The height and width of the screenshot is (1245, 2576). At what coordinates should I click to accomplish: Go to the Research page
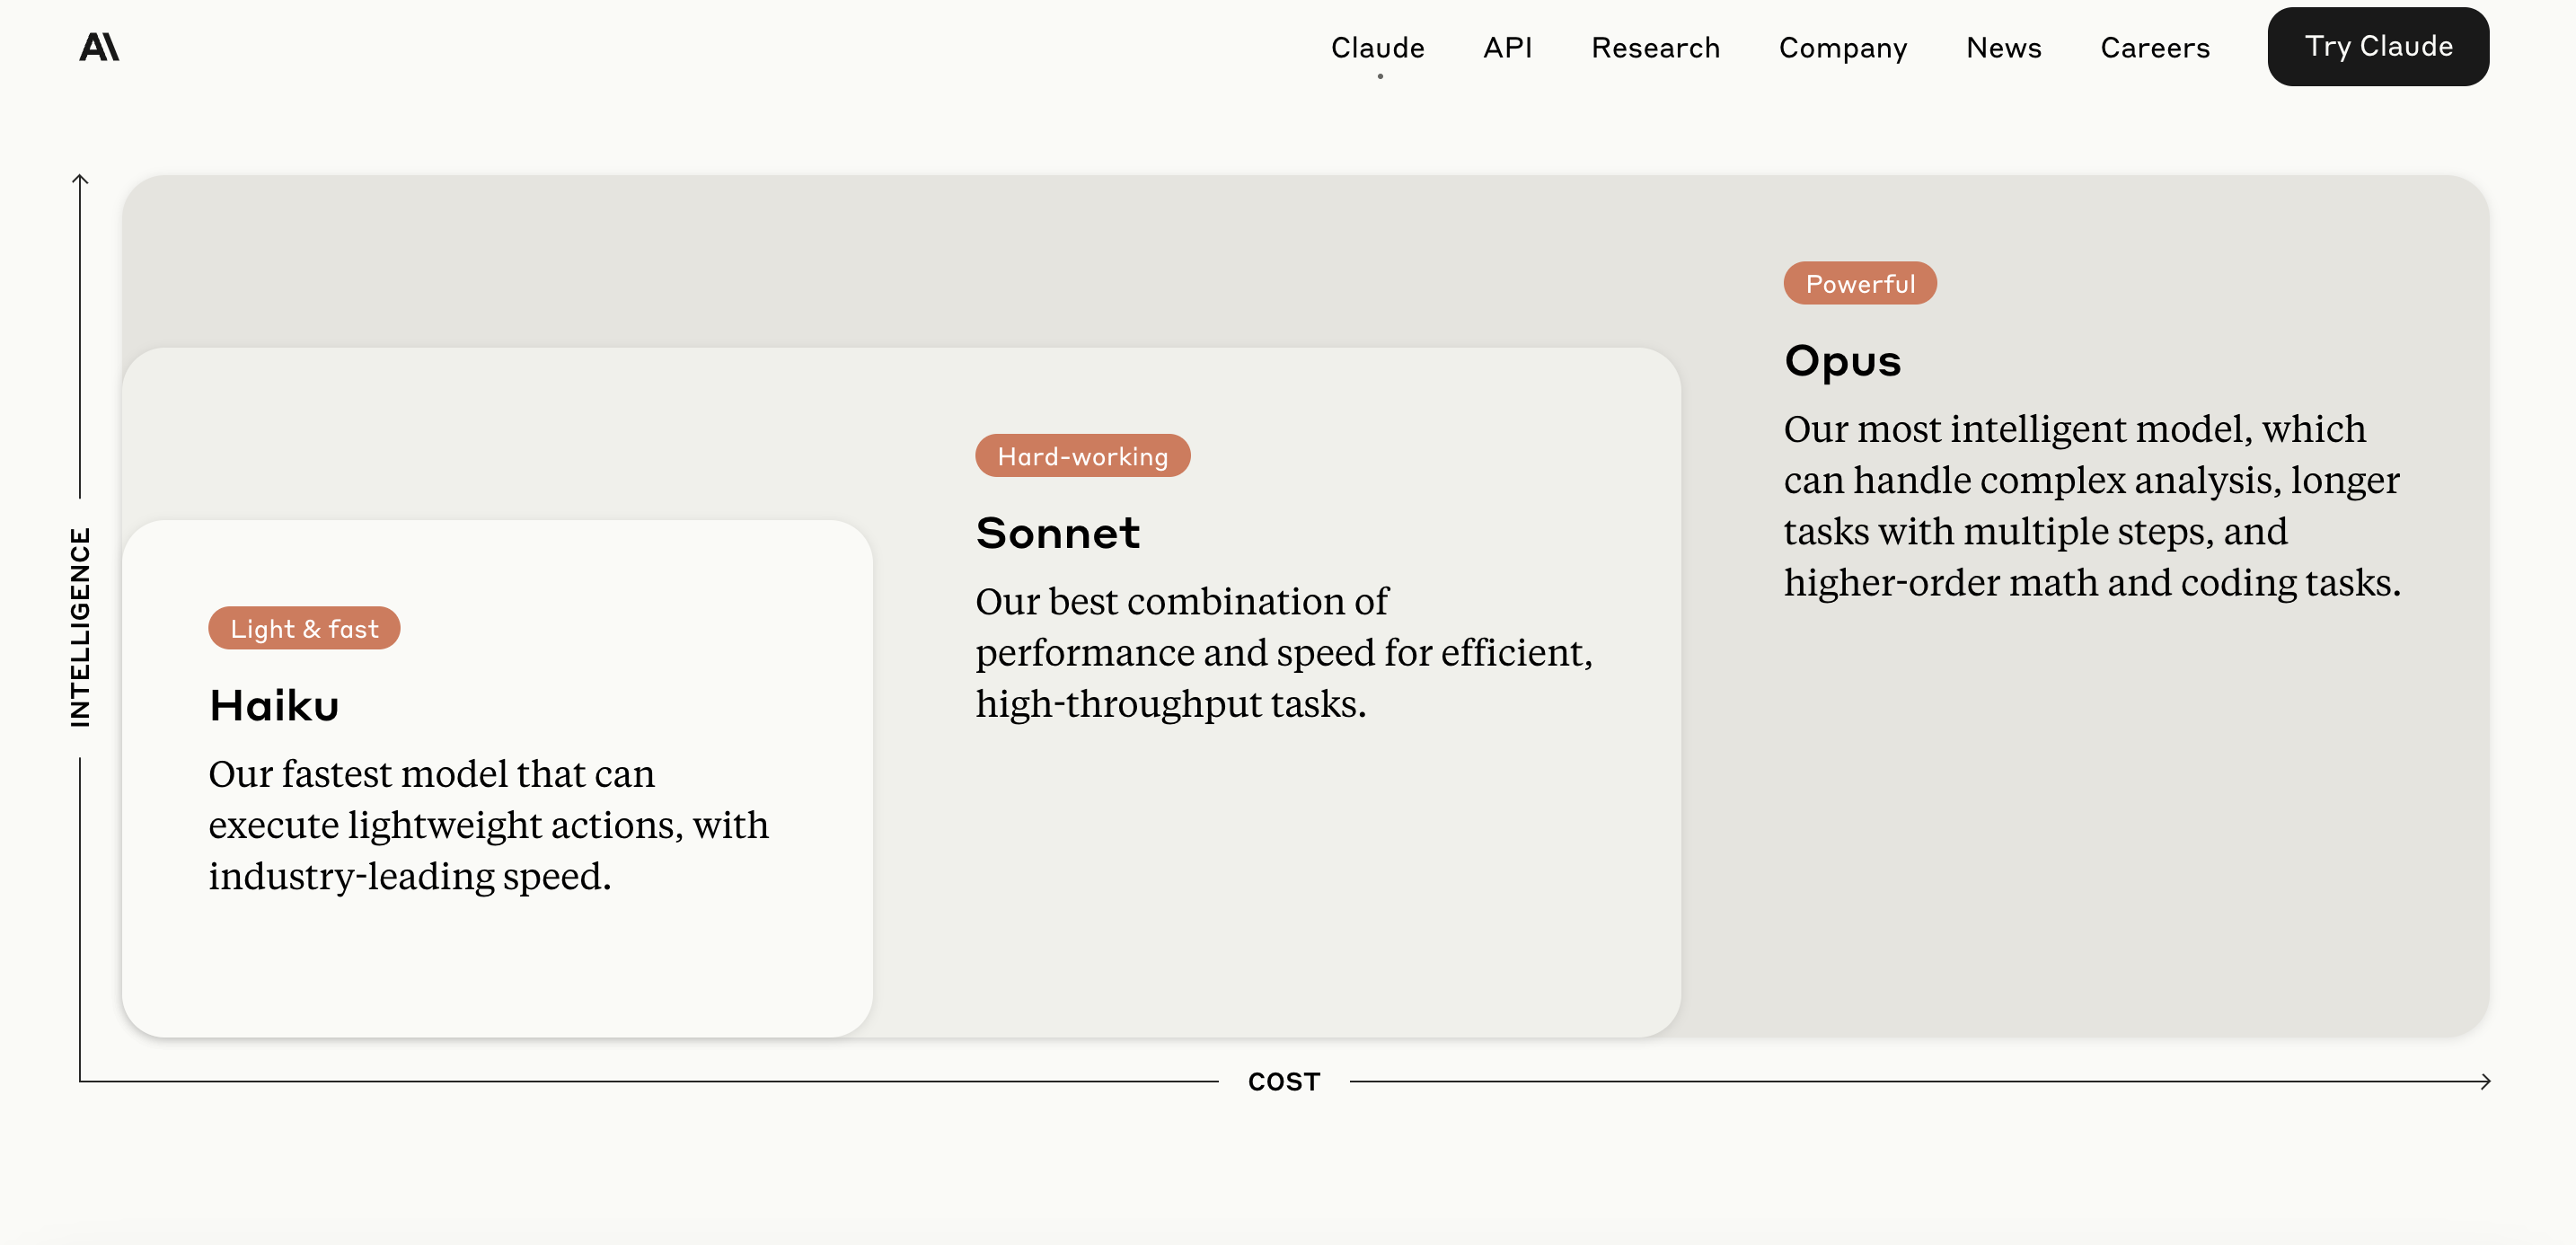point(1655,47)
